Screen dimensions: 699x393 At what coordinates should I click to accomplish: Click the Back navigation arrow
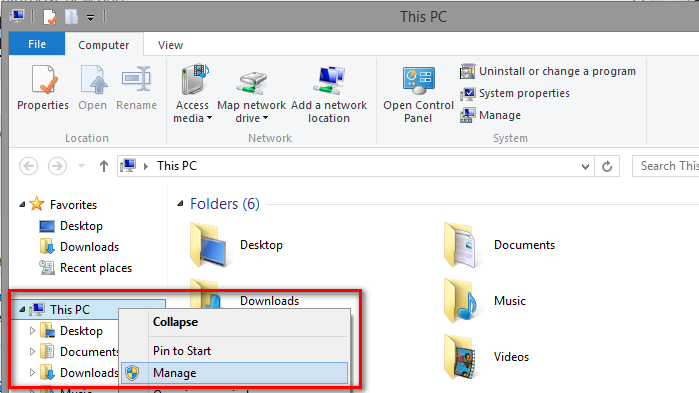(29, 166)
